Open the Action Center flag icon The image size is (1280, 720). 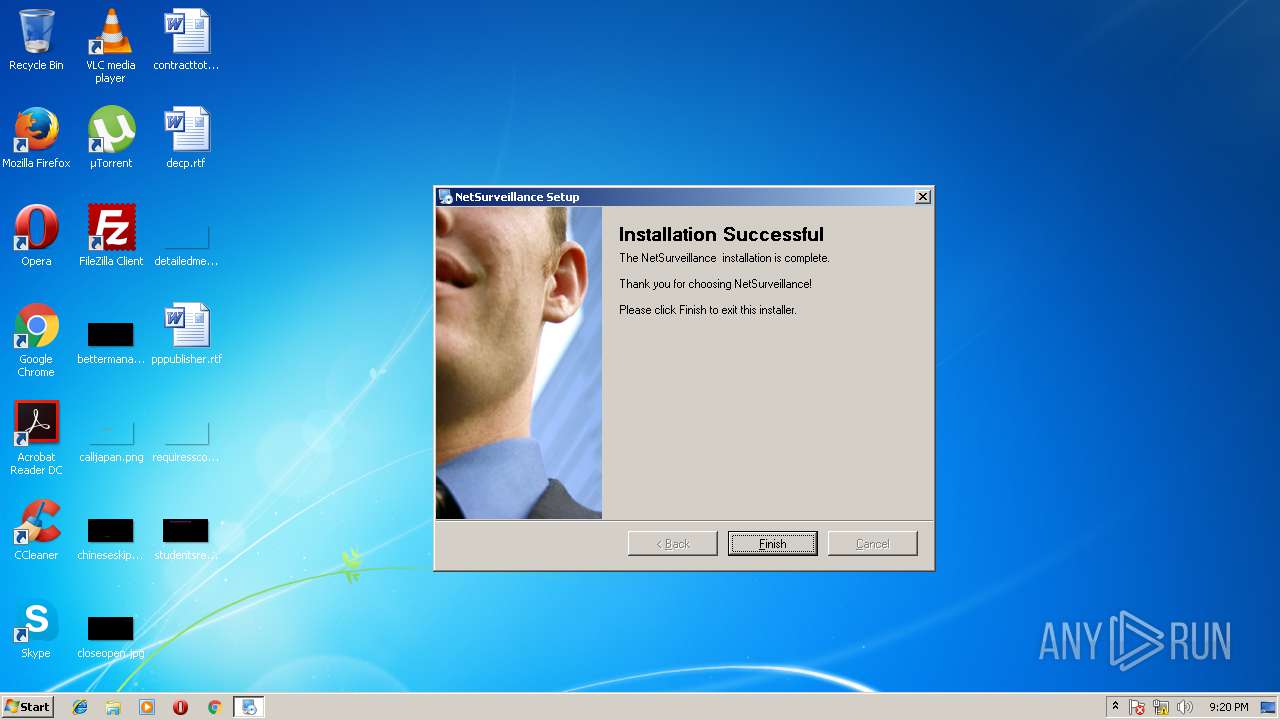[x=1137, y=707]
